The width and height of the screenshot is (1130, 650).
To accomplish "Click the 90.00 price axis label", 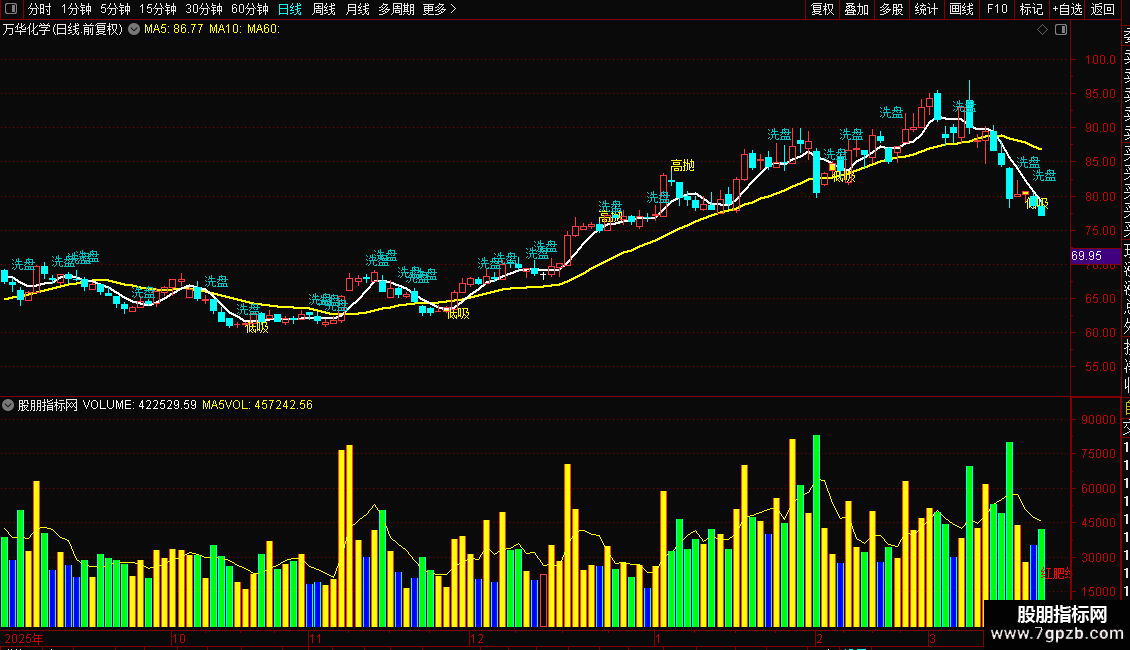I will click(1100, 128).
